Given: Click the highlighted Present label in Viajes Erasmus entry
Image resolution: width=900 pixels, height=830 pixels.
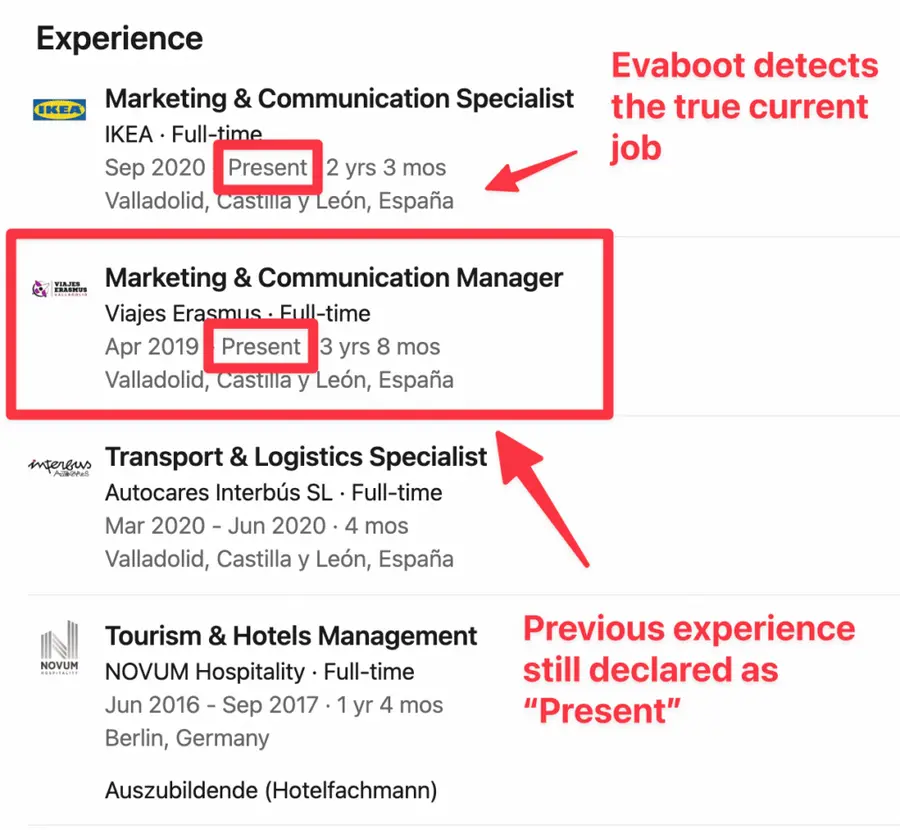Looking at the screenshot, I should pyautogui.click(x=261, y=347).
